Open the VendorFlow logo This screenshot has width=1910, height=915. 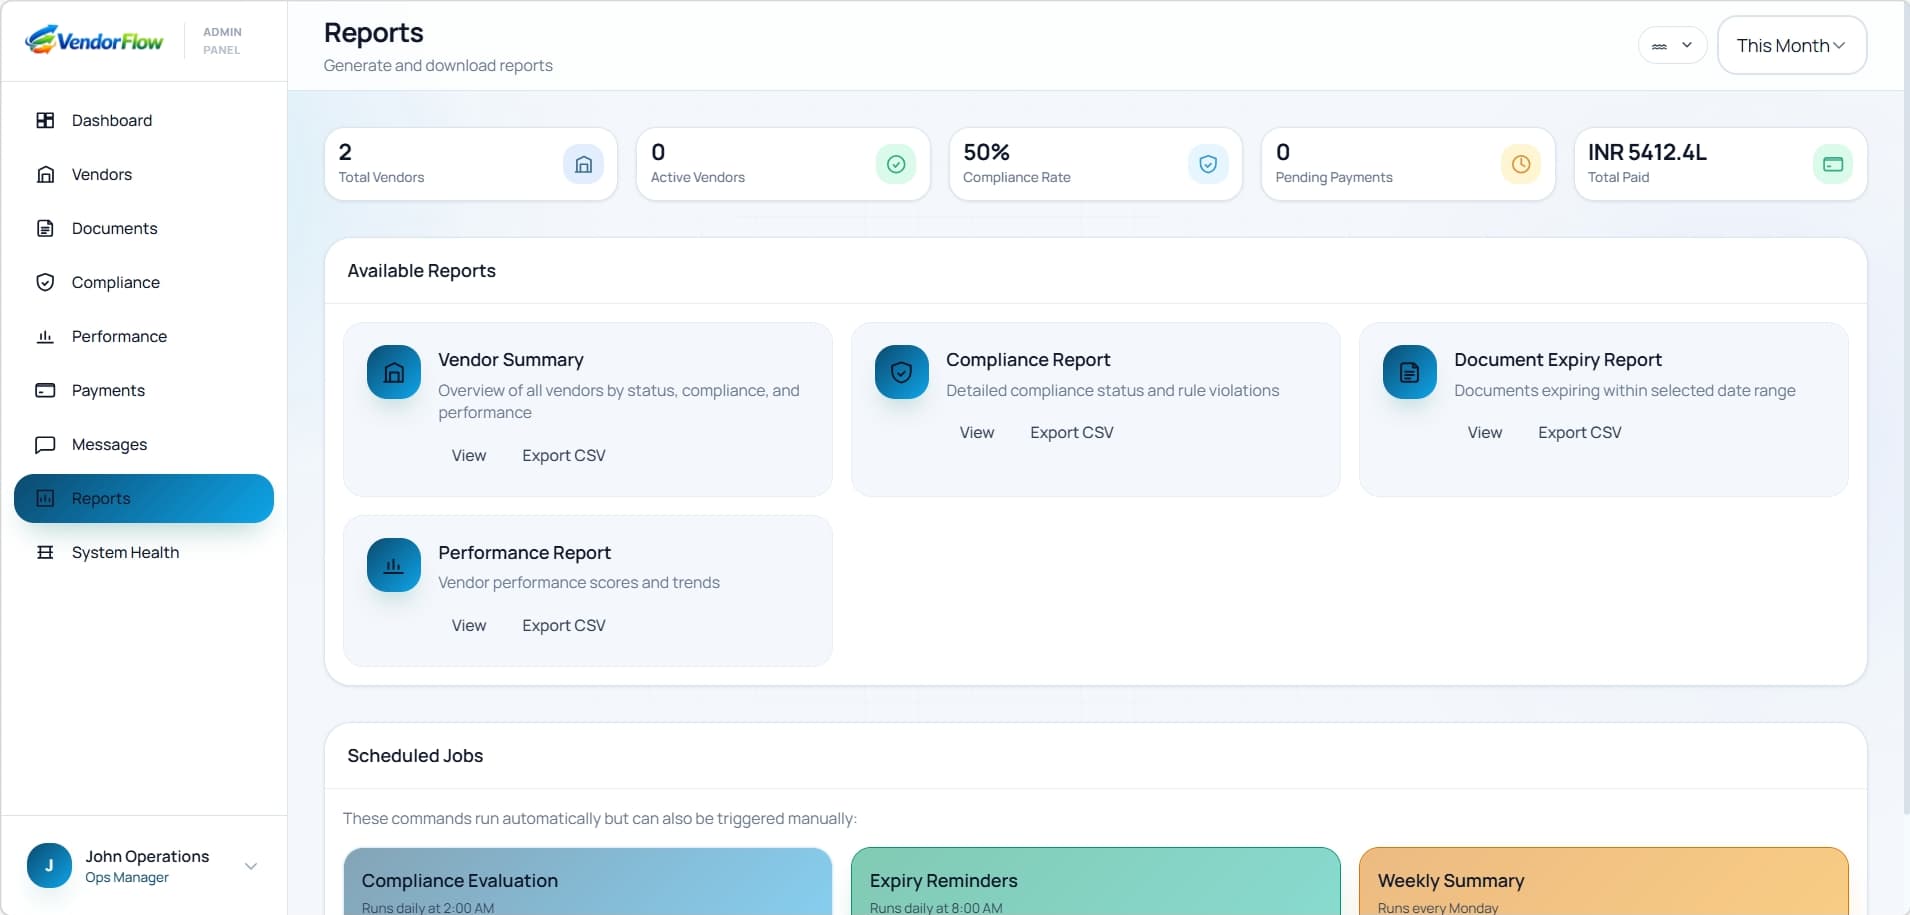click(95, 40)
